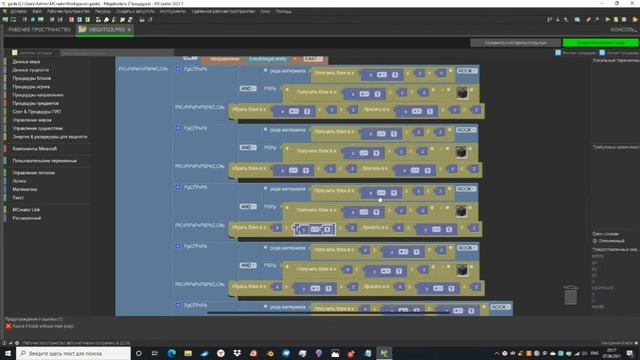Toggle the right blue checkbox below save buttons
Viewport: 640px width, 360px height.
[602, 53]
